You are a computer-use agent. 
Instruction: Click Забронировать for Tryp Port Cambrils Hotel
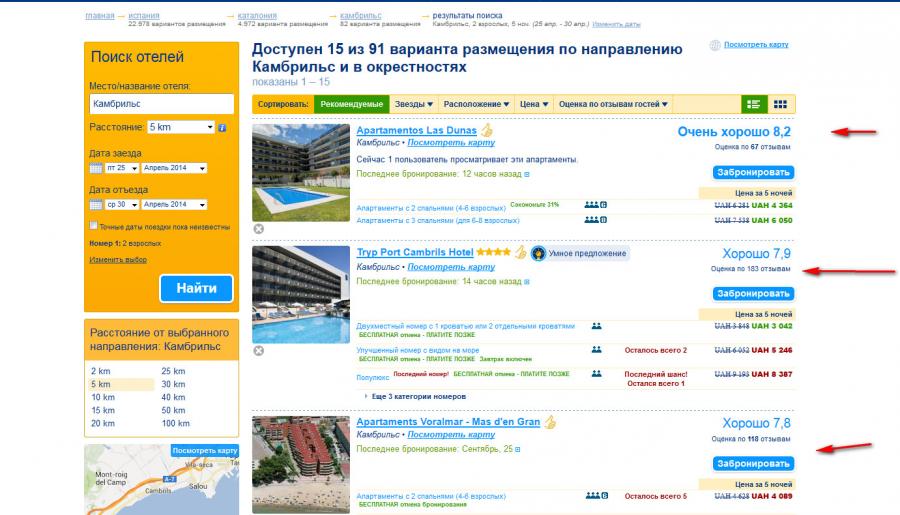(753, 294)
